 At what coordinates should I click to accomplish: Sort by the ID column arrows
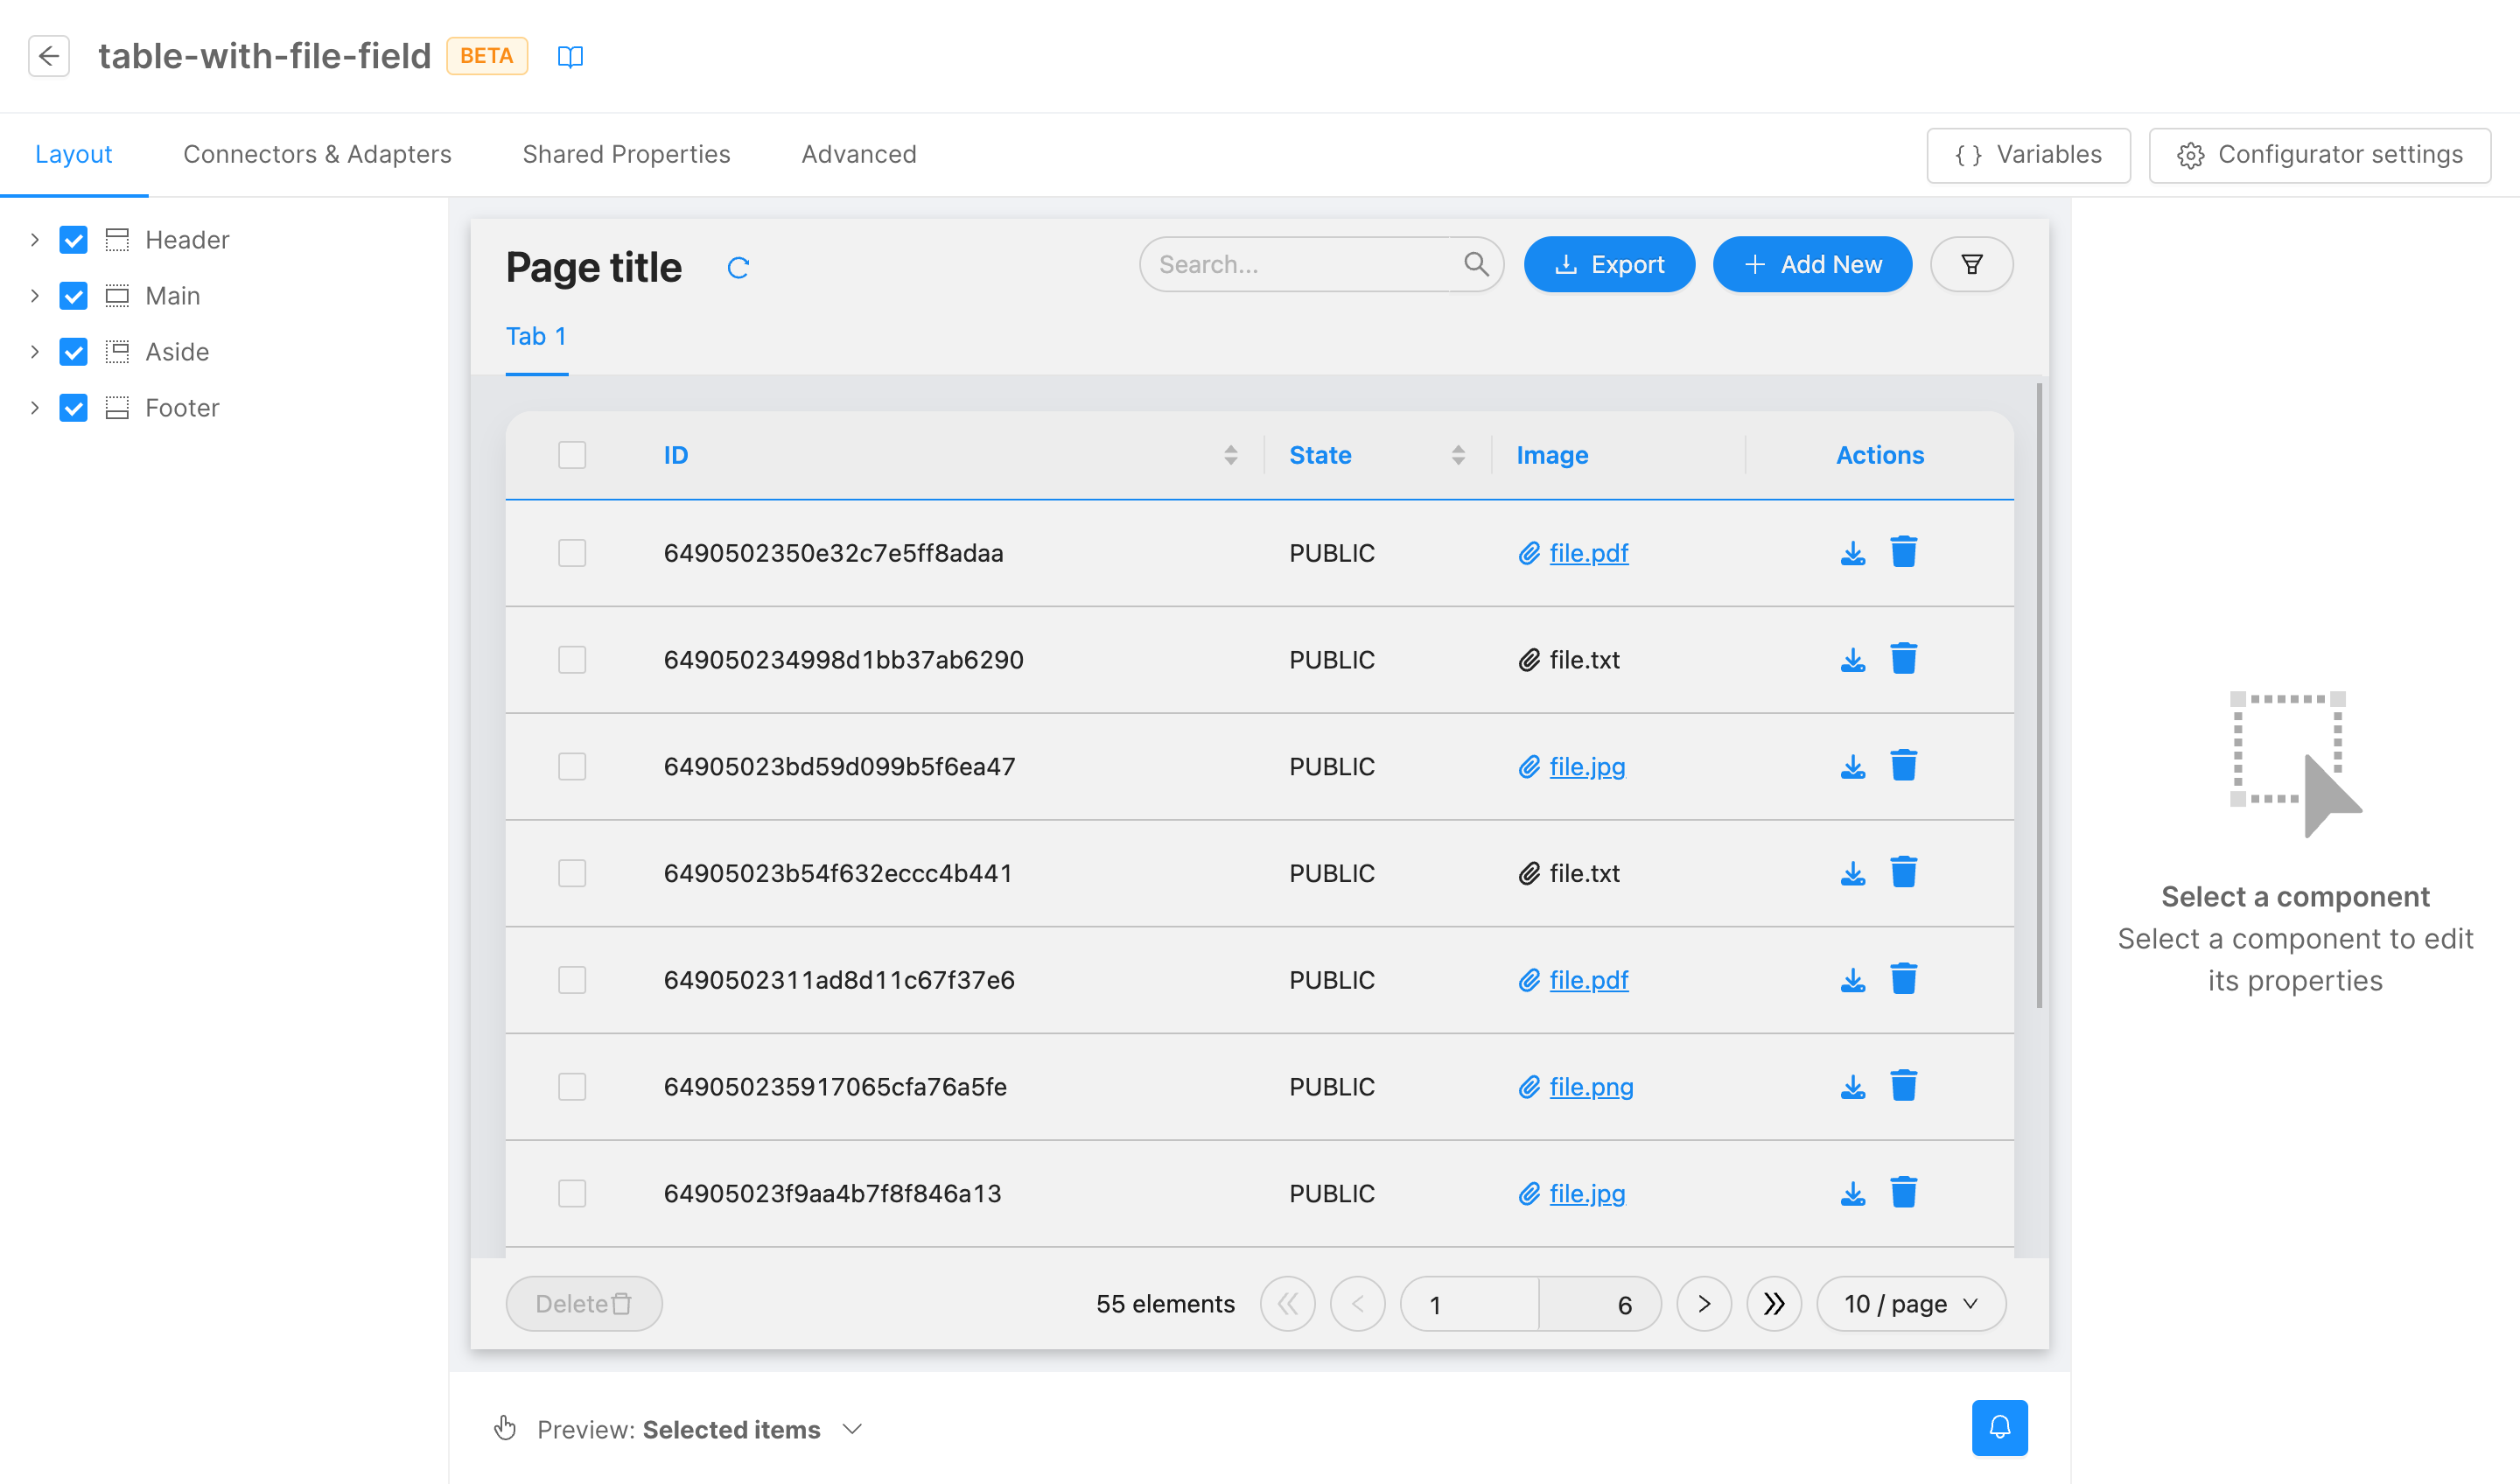point(1230,455)
